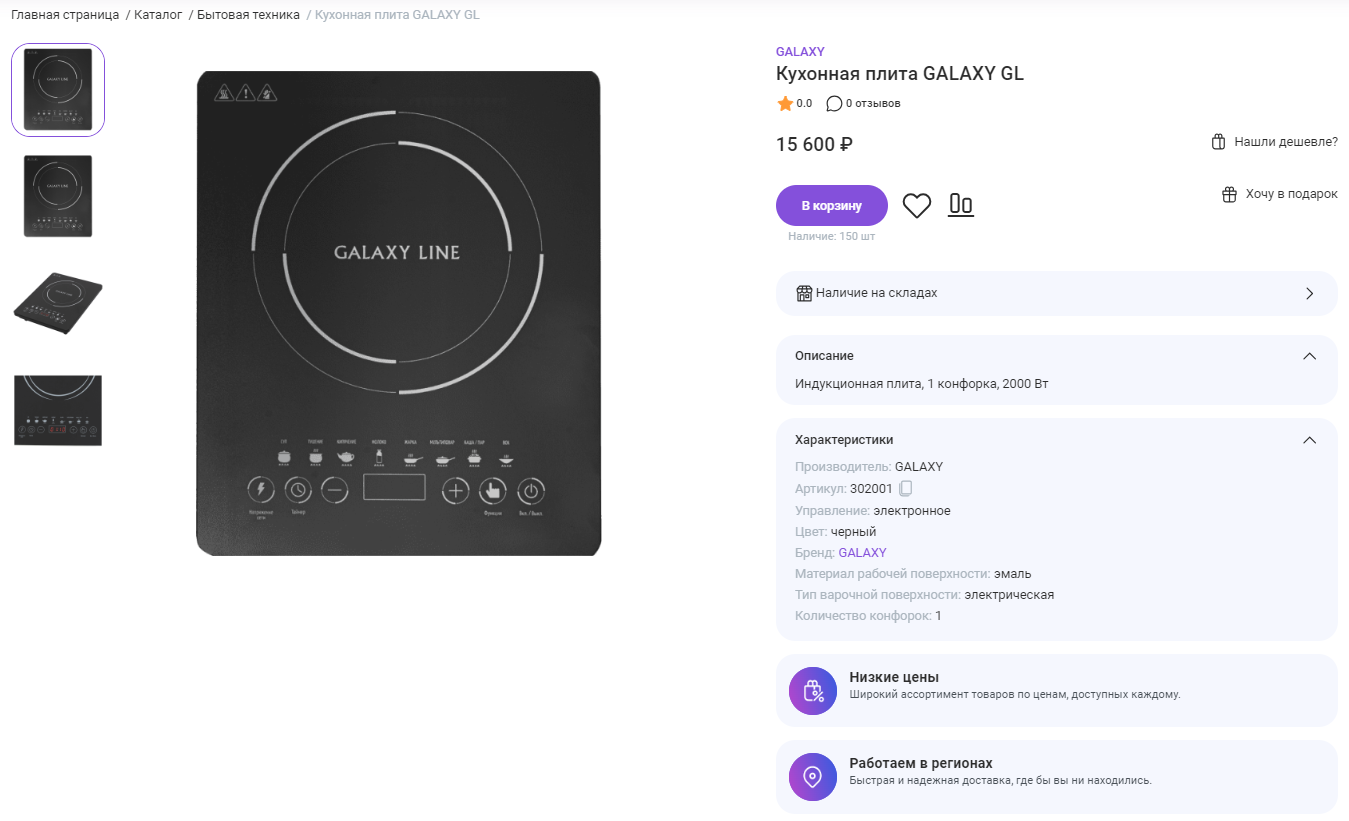1349x821 pixels.
Task: Expand Наличие на складах with right chevron
Action: pyautogui.click(x=1310, y=294)
